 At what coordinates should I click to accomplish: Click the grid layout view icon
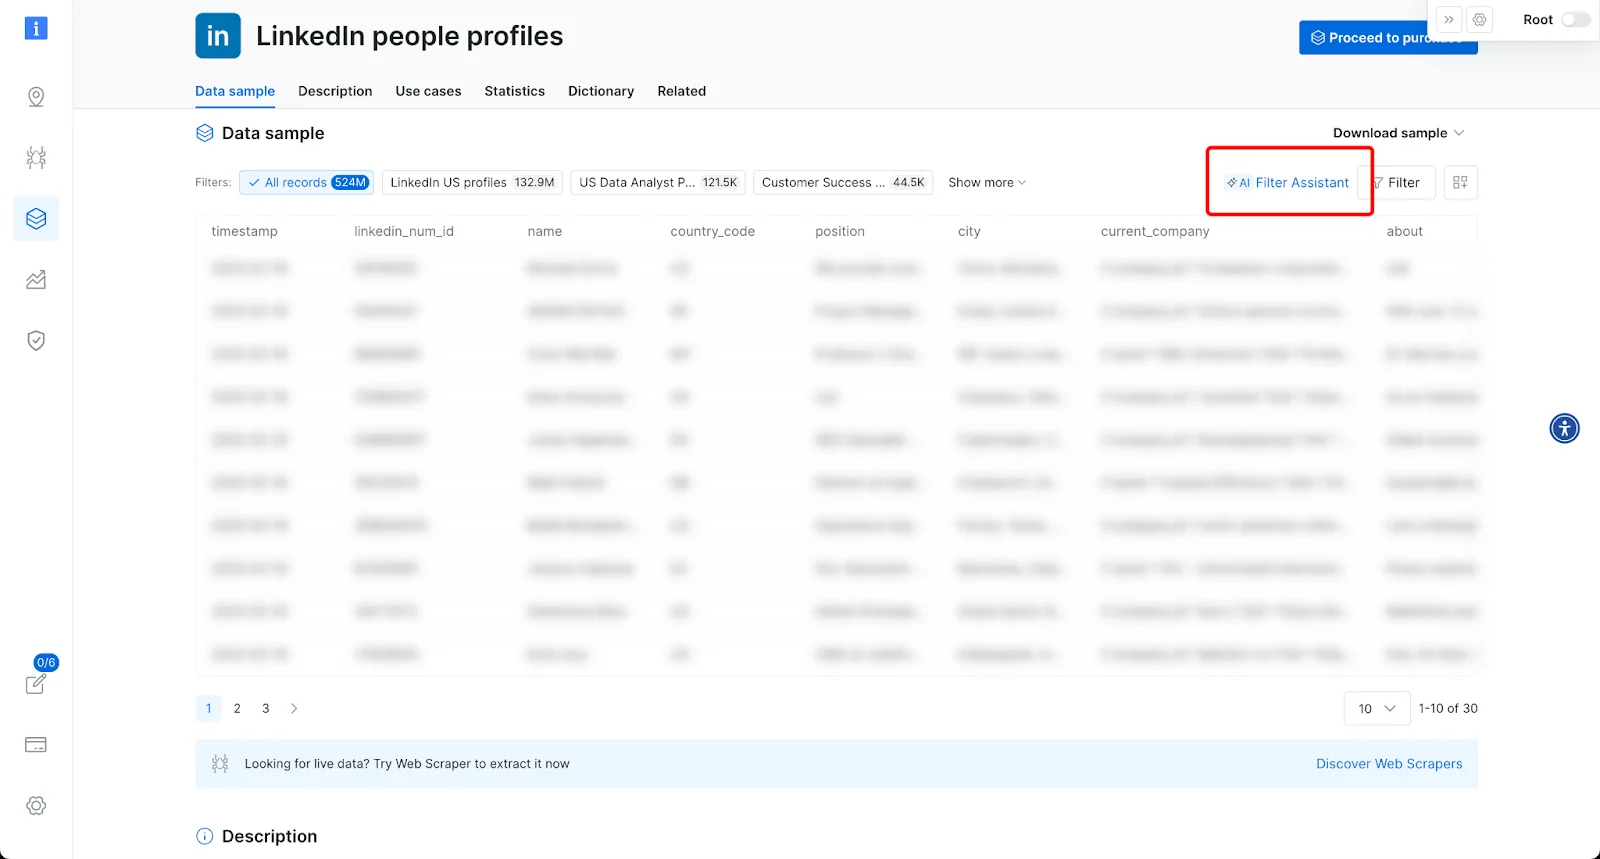[1460, 182]
